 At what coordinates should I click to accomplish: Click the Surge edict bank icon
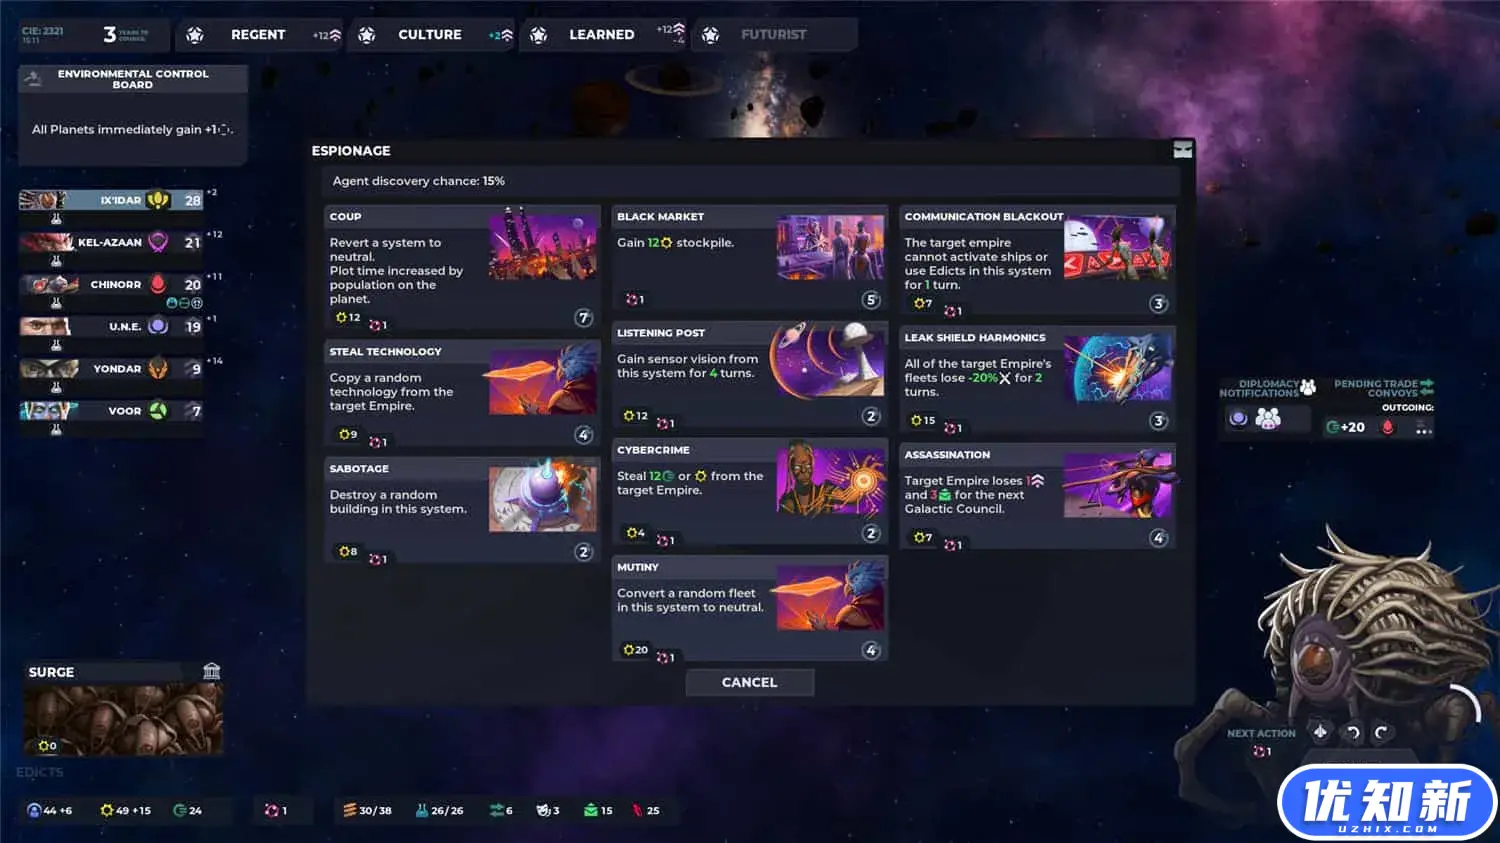211,671
